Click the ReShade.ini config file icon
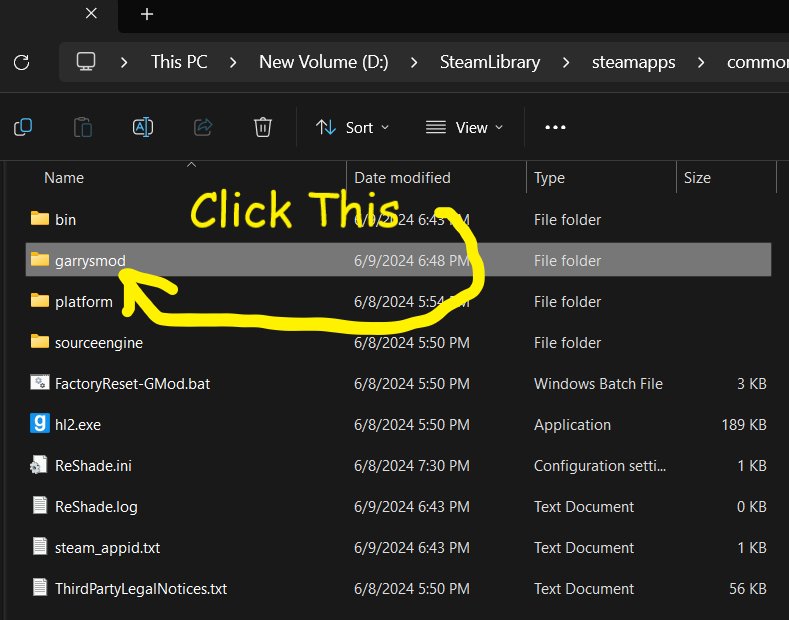The width and height of the screenshot is (789, 620). pos(39,464)
